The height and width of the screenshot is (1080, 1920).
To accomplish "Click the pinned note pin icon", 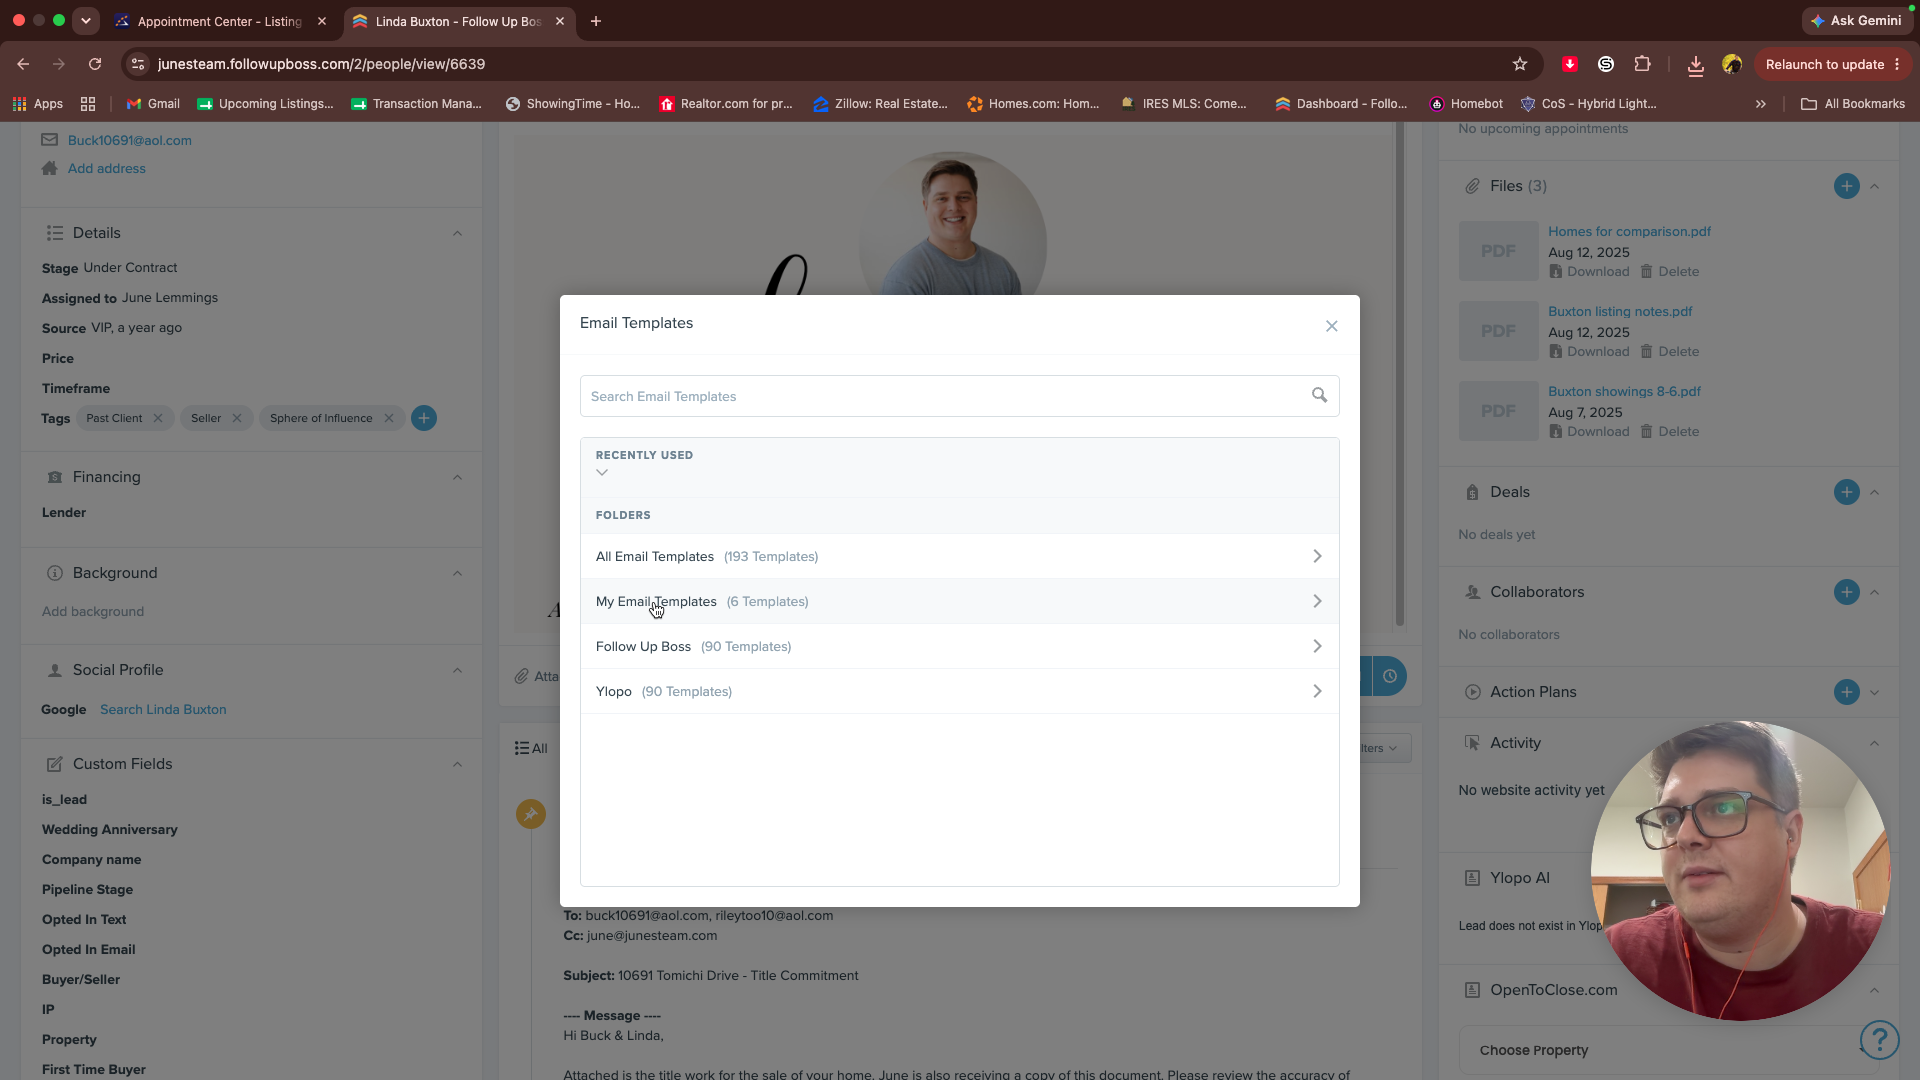I will pos(531,814).
